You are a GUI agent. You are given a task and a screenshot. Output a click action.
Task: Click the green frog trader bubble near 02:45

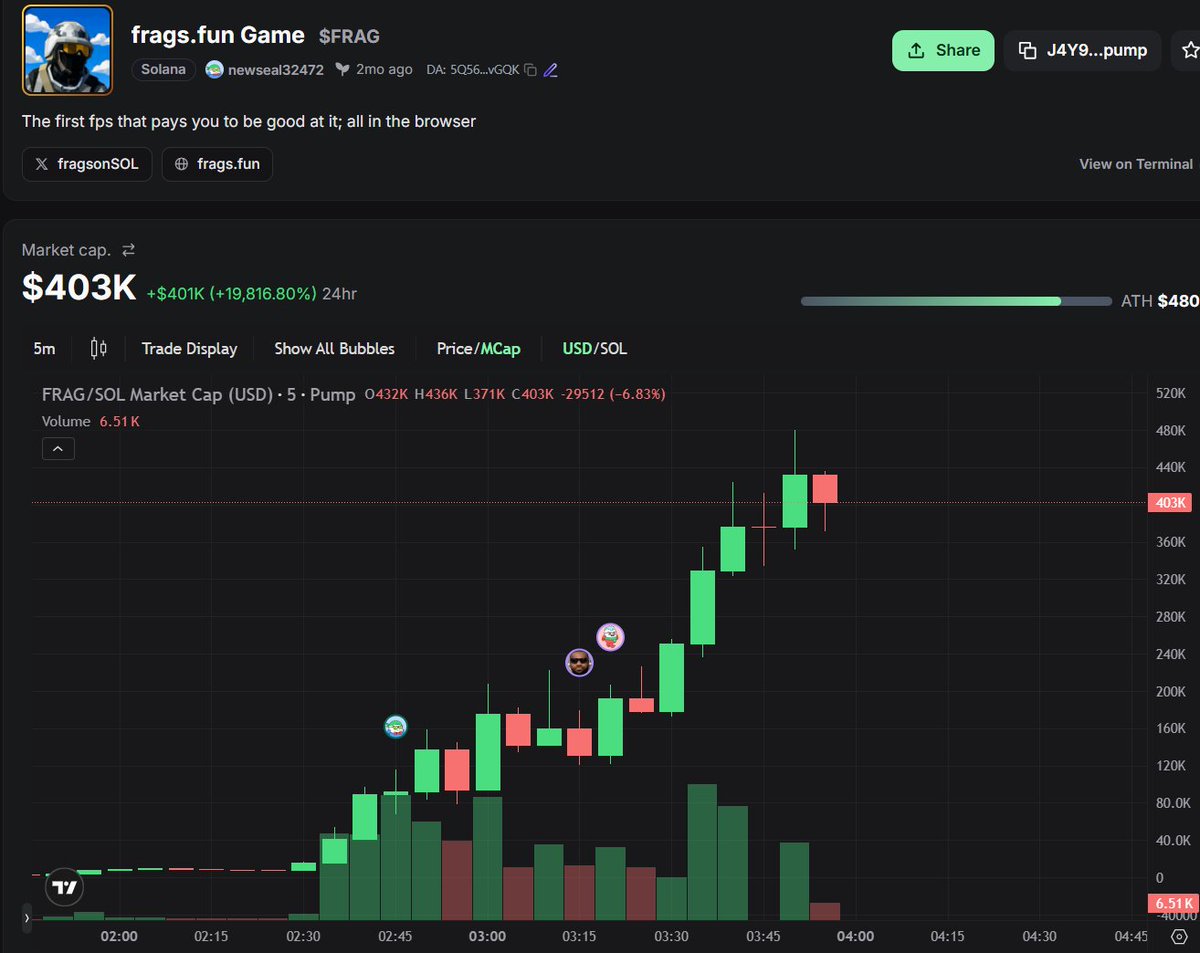[396, 727]
